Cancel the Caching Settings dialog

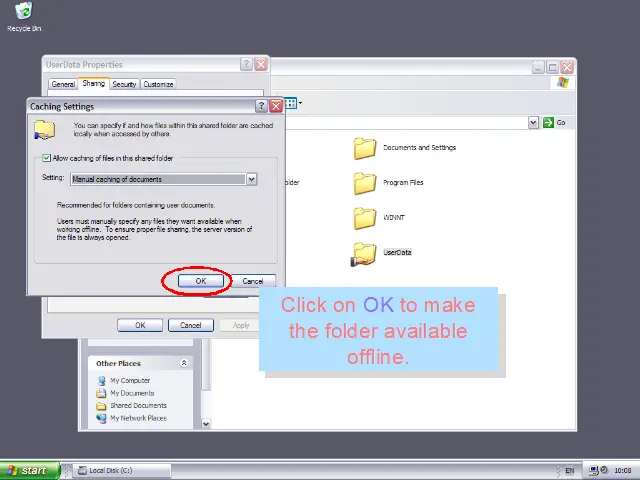coord(252,281)
